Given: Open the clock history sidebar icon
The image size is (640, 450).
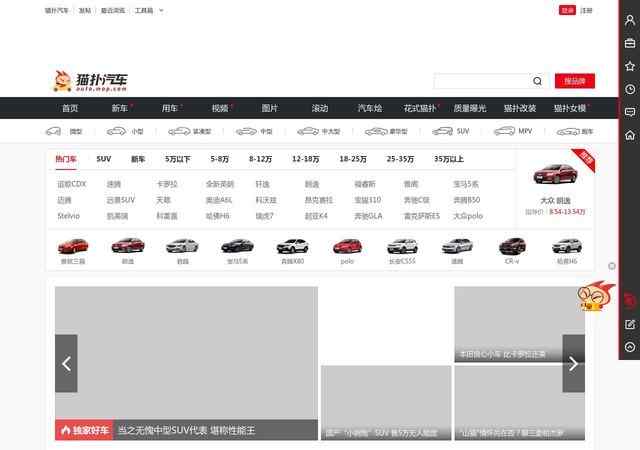Looking at the screenshot, I should pyautogui.click(x=629, y=89).
